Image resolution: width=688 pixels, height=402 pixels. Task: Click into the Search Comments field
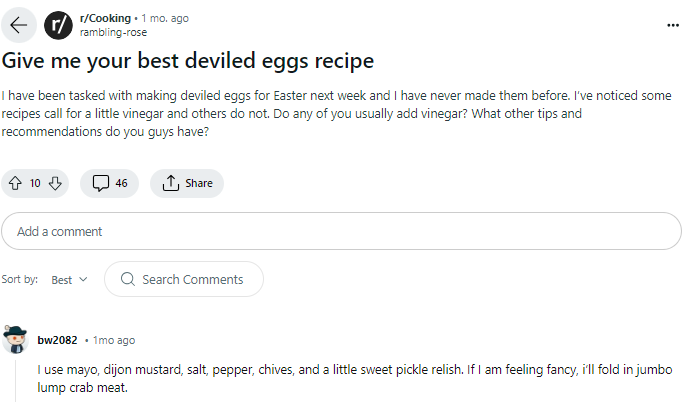pyautogui.click(x=192, y=280)
